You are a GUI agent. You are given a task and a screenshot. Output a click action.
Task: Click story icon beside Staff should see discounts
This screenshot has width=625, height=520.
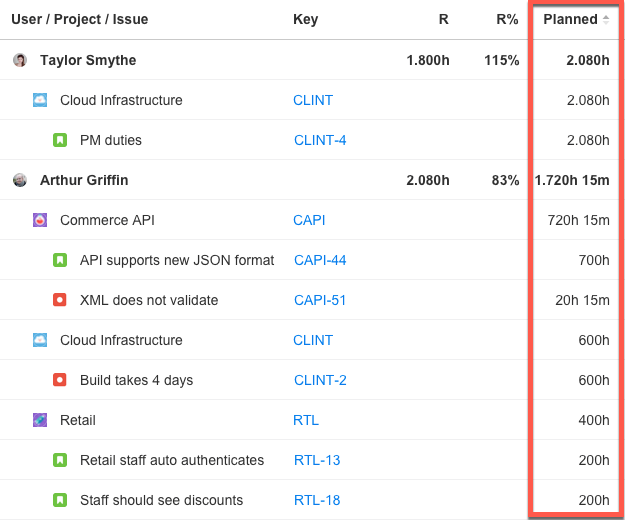(60, 500)
